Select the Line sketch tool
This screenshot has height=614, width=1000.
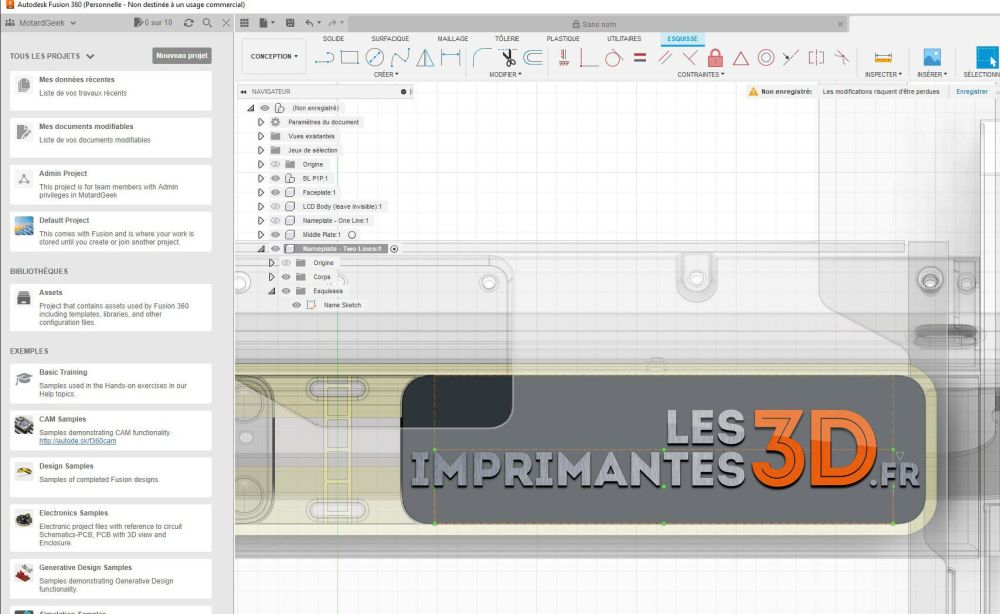[324, 58]
